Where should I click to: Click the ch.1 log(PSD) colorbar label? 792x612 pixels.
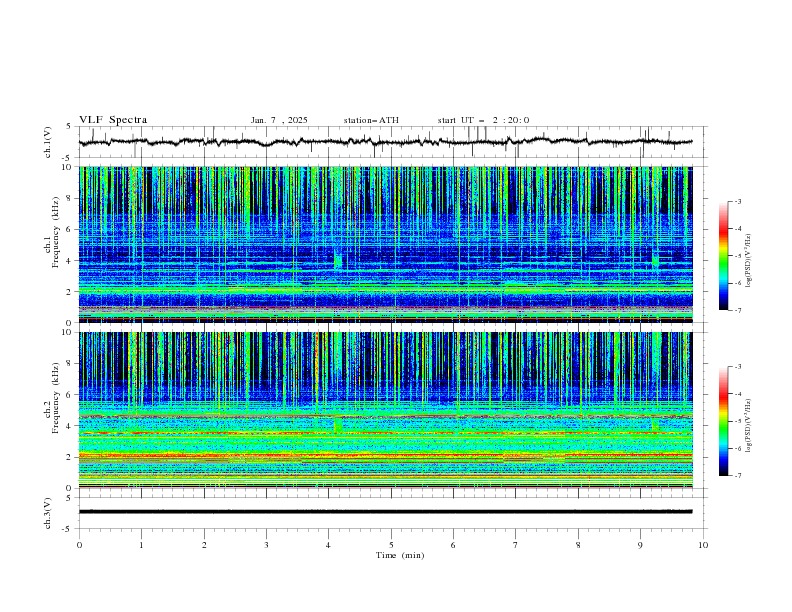pyautogui.click(x=748, y=261)
